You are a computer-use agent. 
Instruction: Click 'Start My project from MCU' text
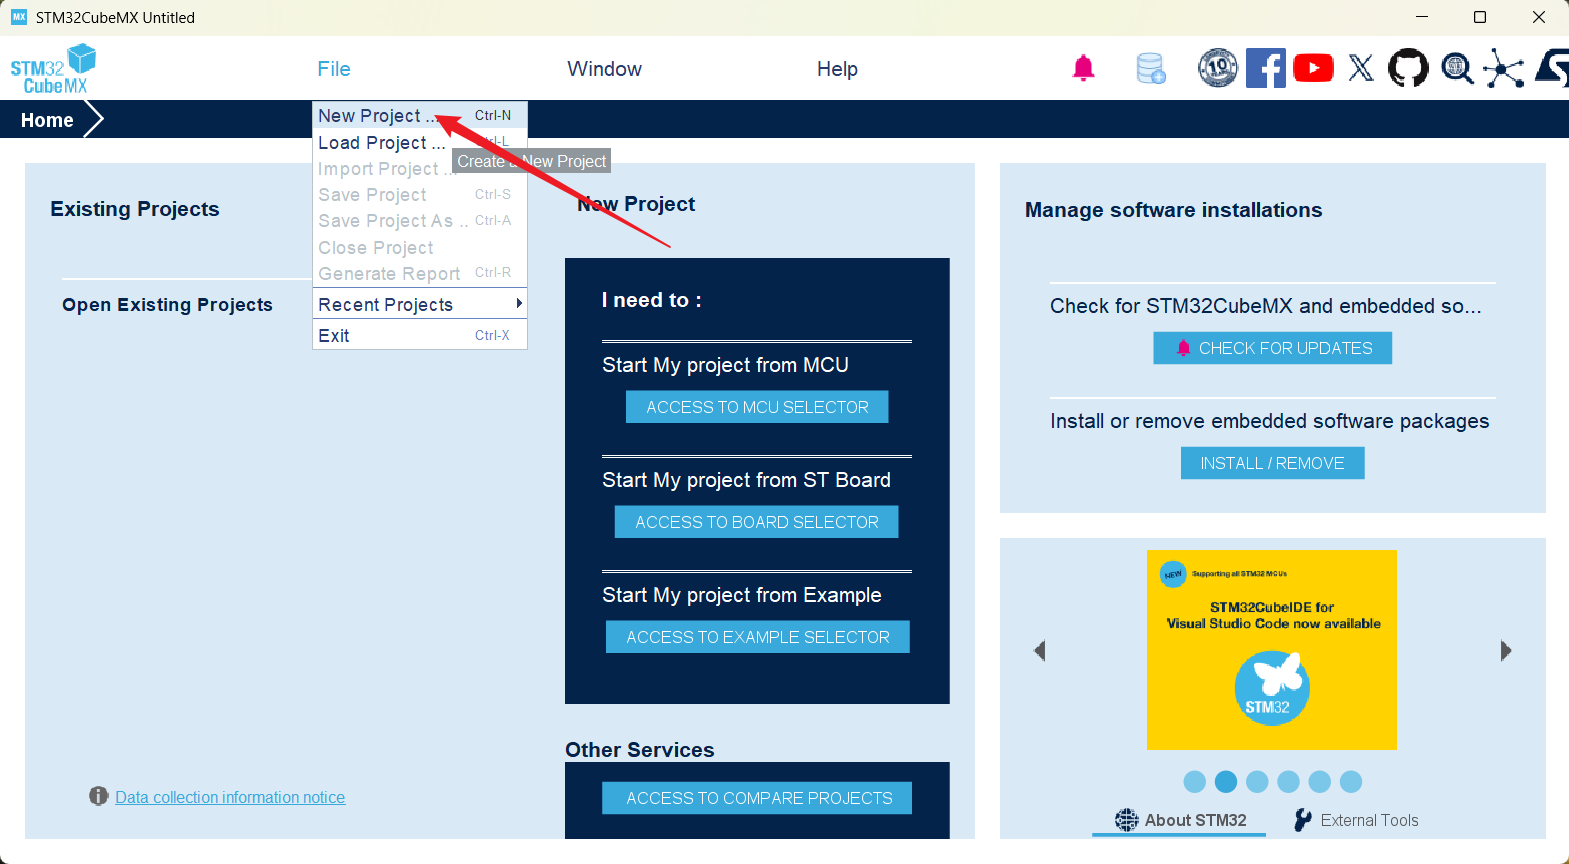pyautogui.click(x=725, y=365)
